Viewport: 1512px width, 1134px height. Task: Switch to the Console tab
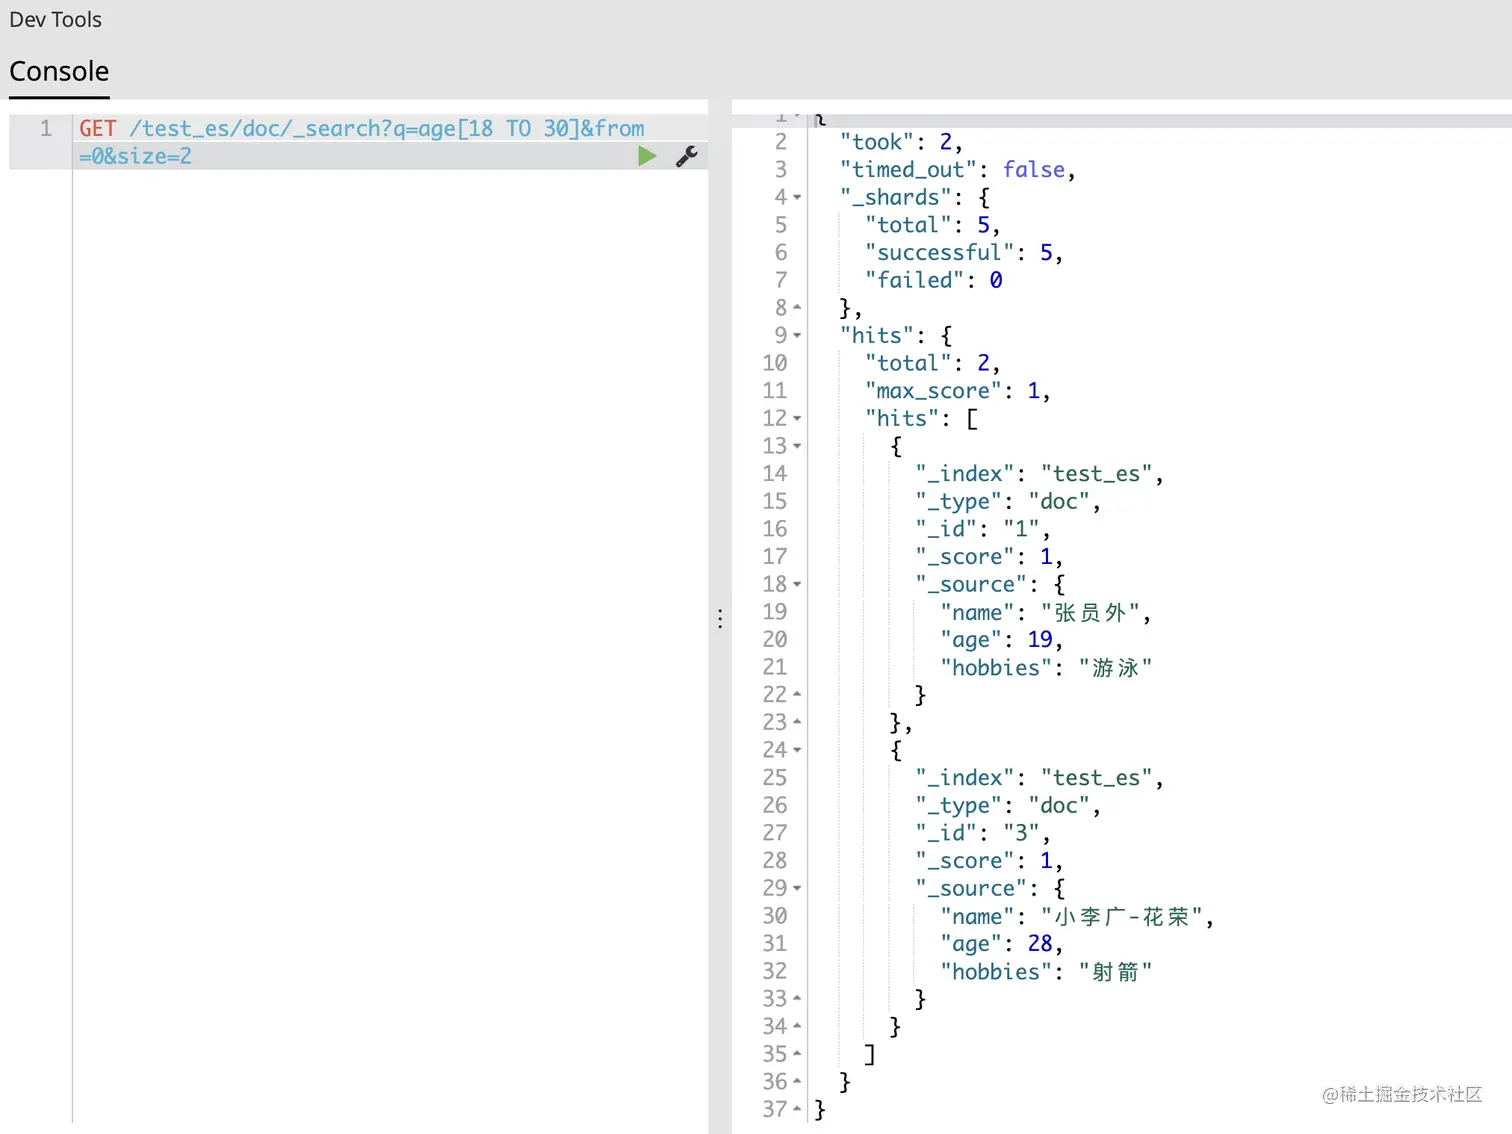pyautogui.click(x=59, y=72)
